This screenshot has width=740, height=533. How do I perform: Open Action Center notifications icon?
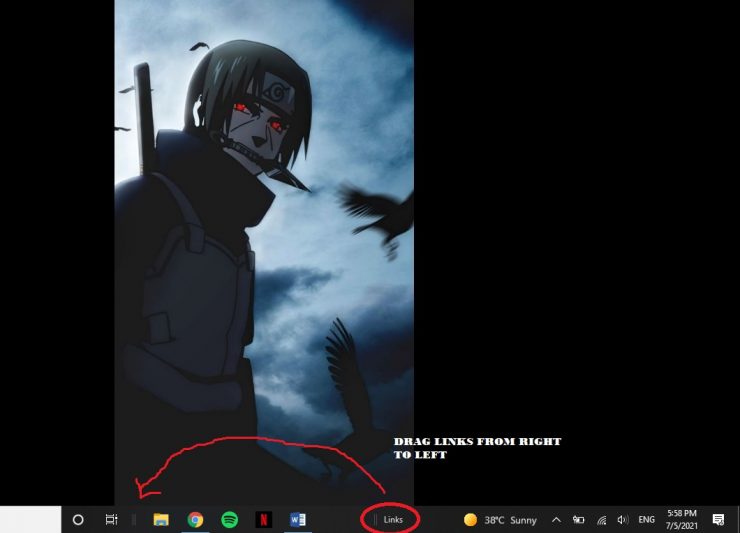718,520
